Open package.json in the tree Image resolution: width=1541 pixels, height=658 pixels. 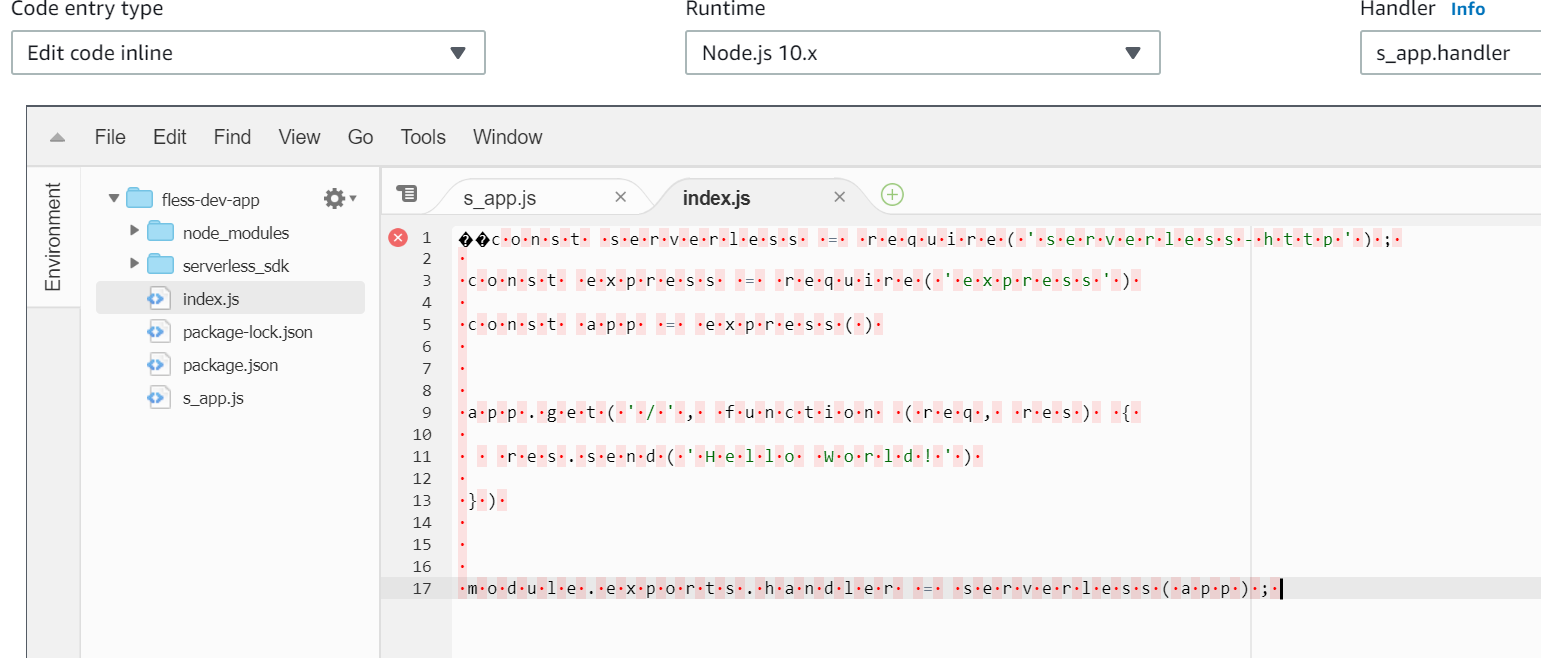click(x=230, y=365)
